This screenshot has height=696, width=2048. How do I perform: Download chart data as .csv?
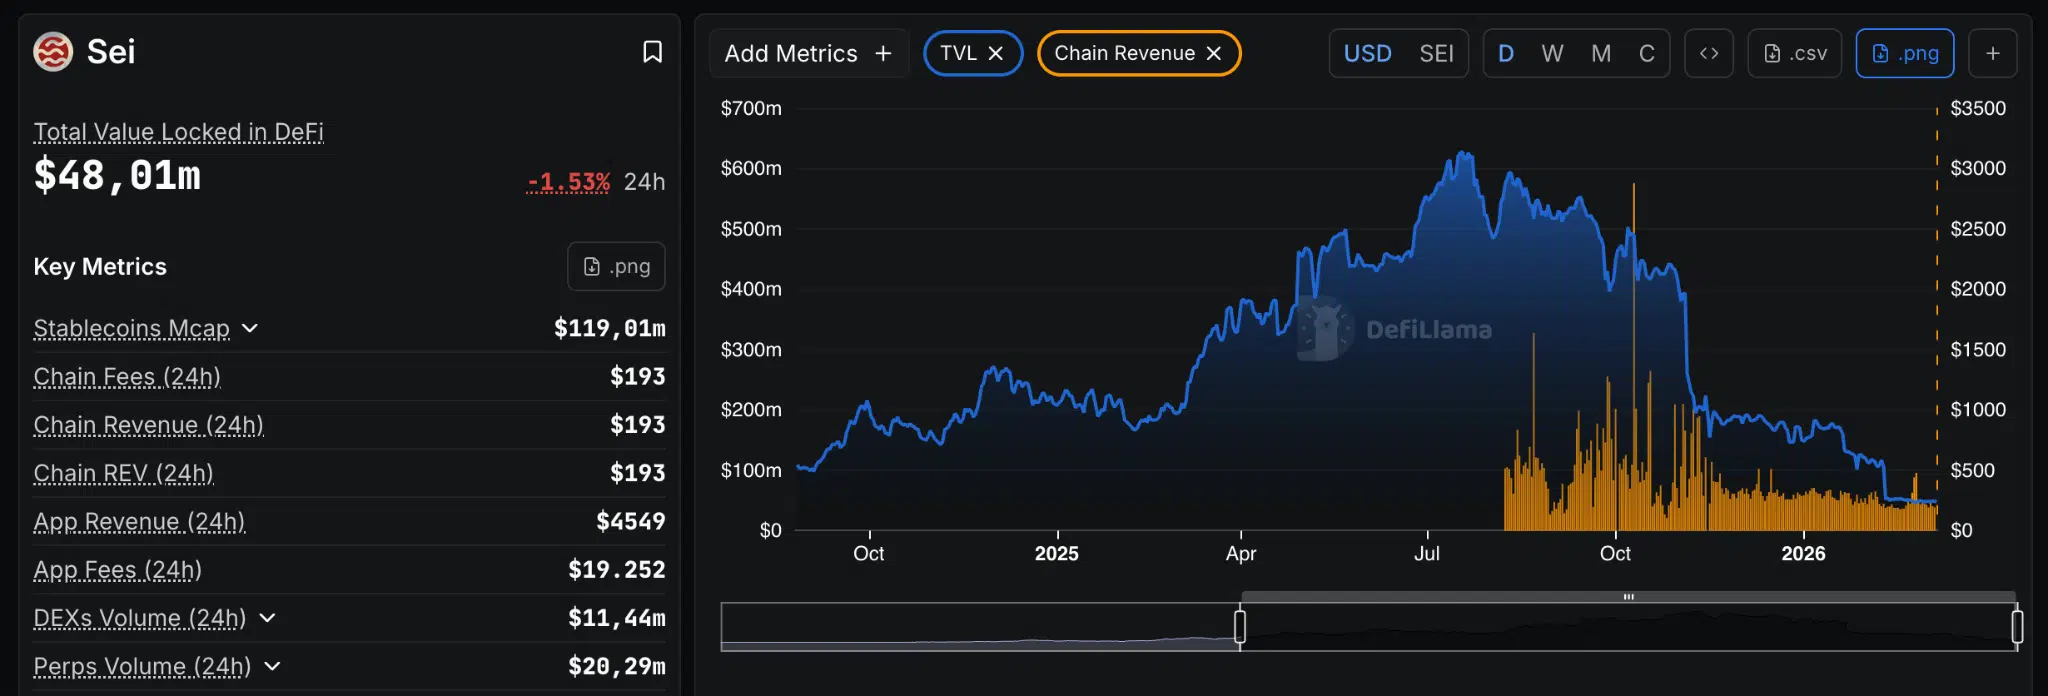(1795, 53)
